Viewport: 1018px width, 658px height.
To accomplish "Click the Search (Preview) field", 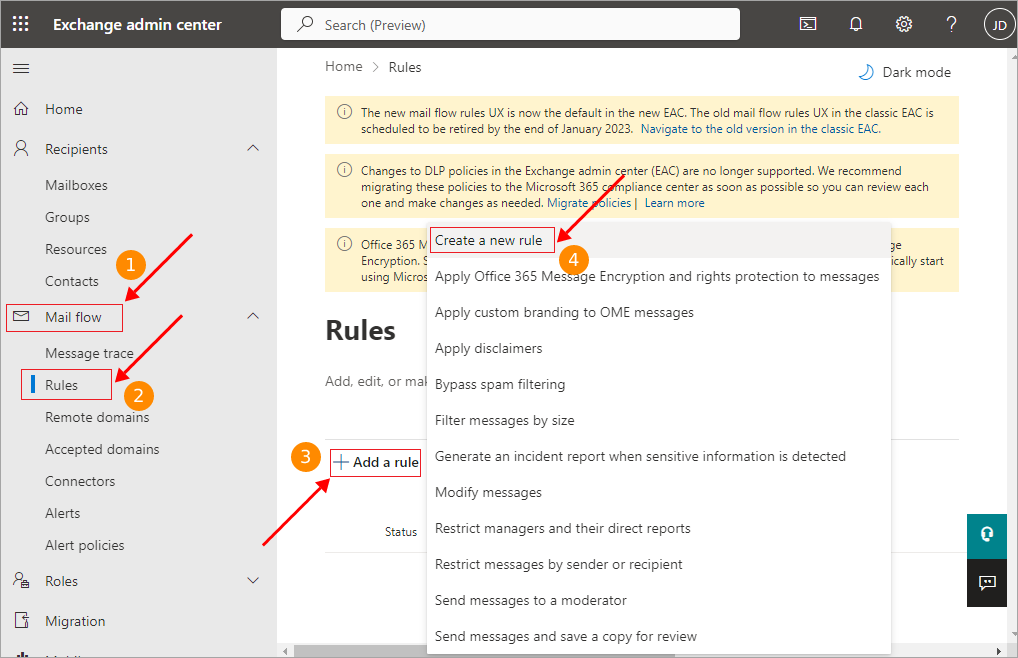I will (x=510, y=25).
